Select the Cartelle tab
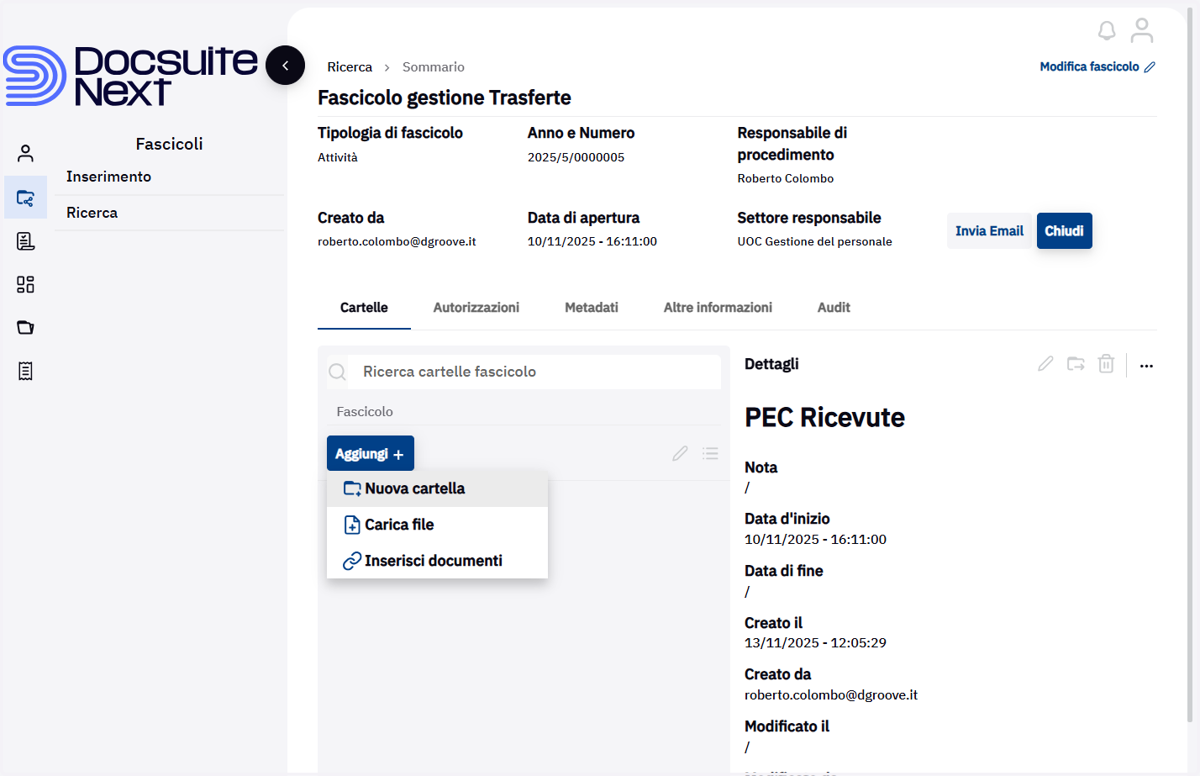This screenshot has width=1200, height=776. coord(364,307)
